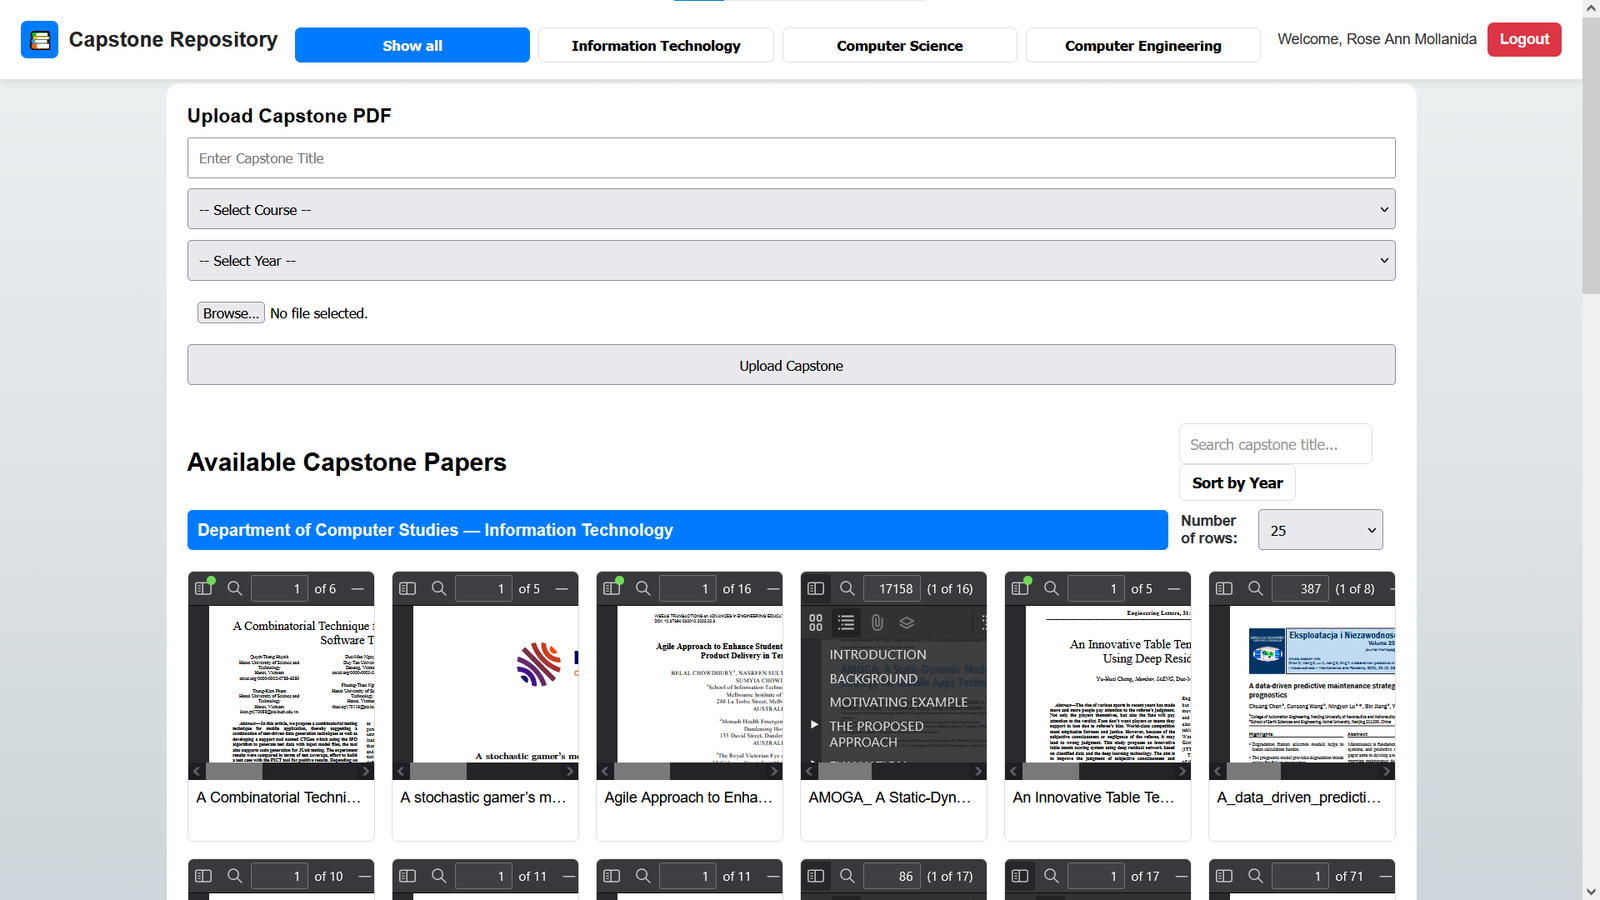Toggle sidebar of Agile Approach PDF viewer
Image resolution: width=1600 pixels, height=900 pixels.
pyautogui.click(x=612, y=589)
